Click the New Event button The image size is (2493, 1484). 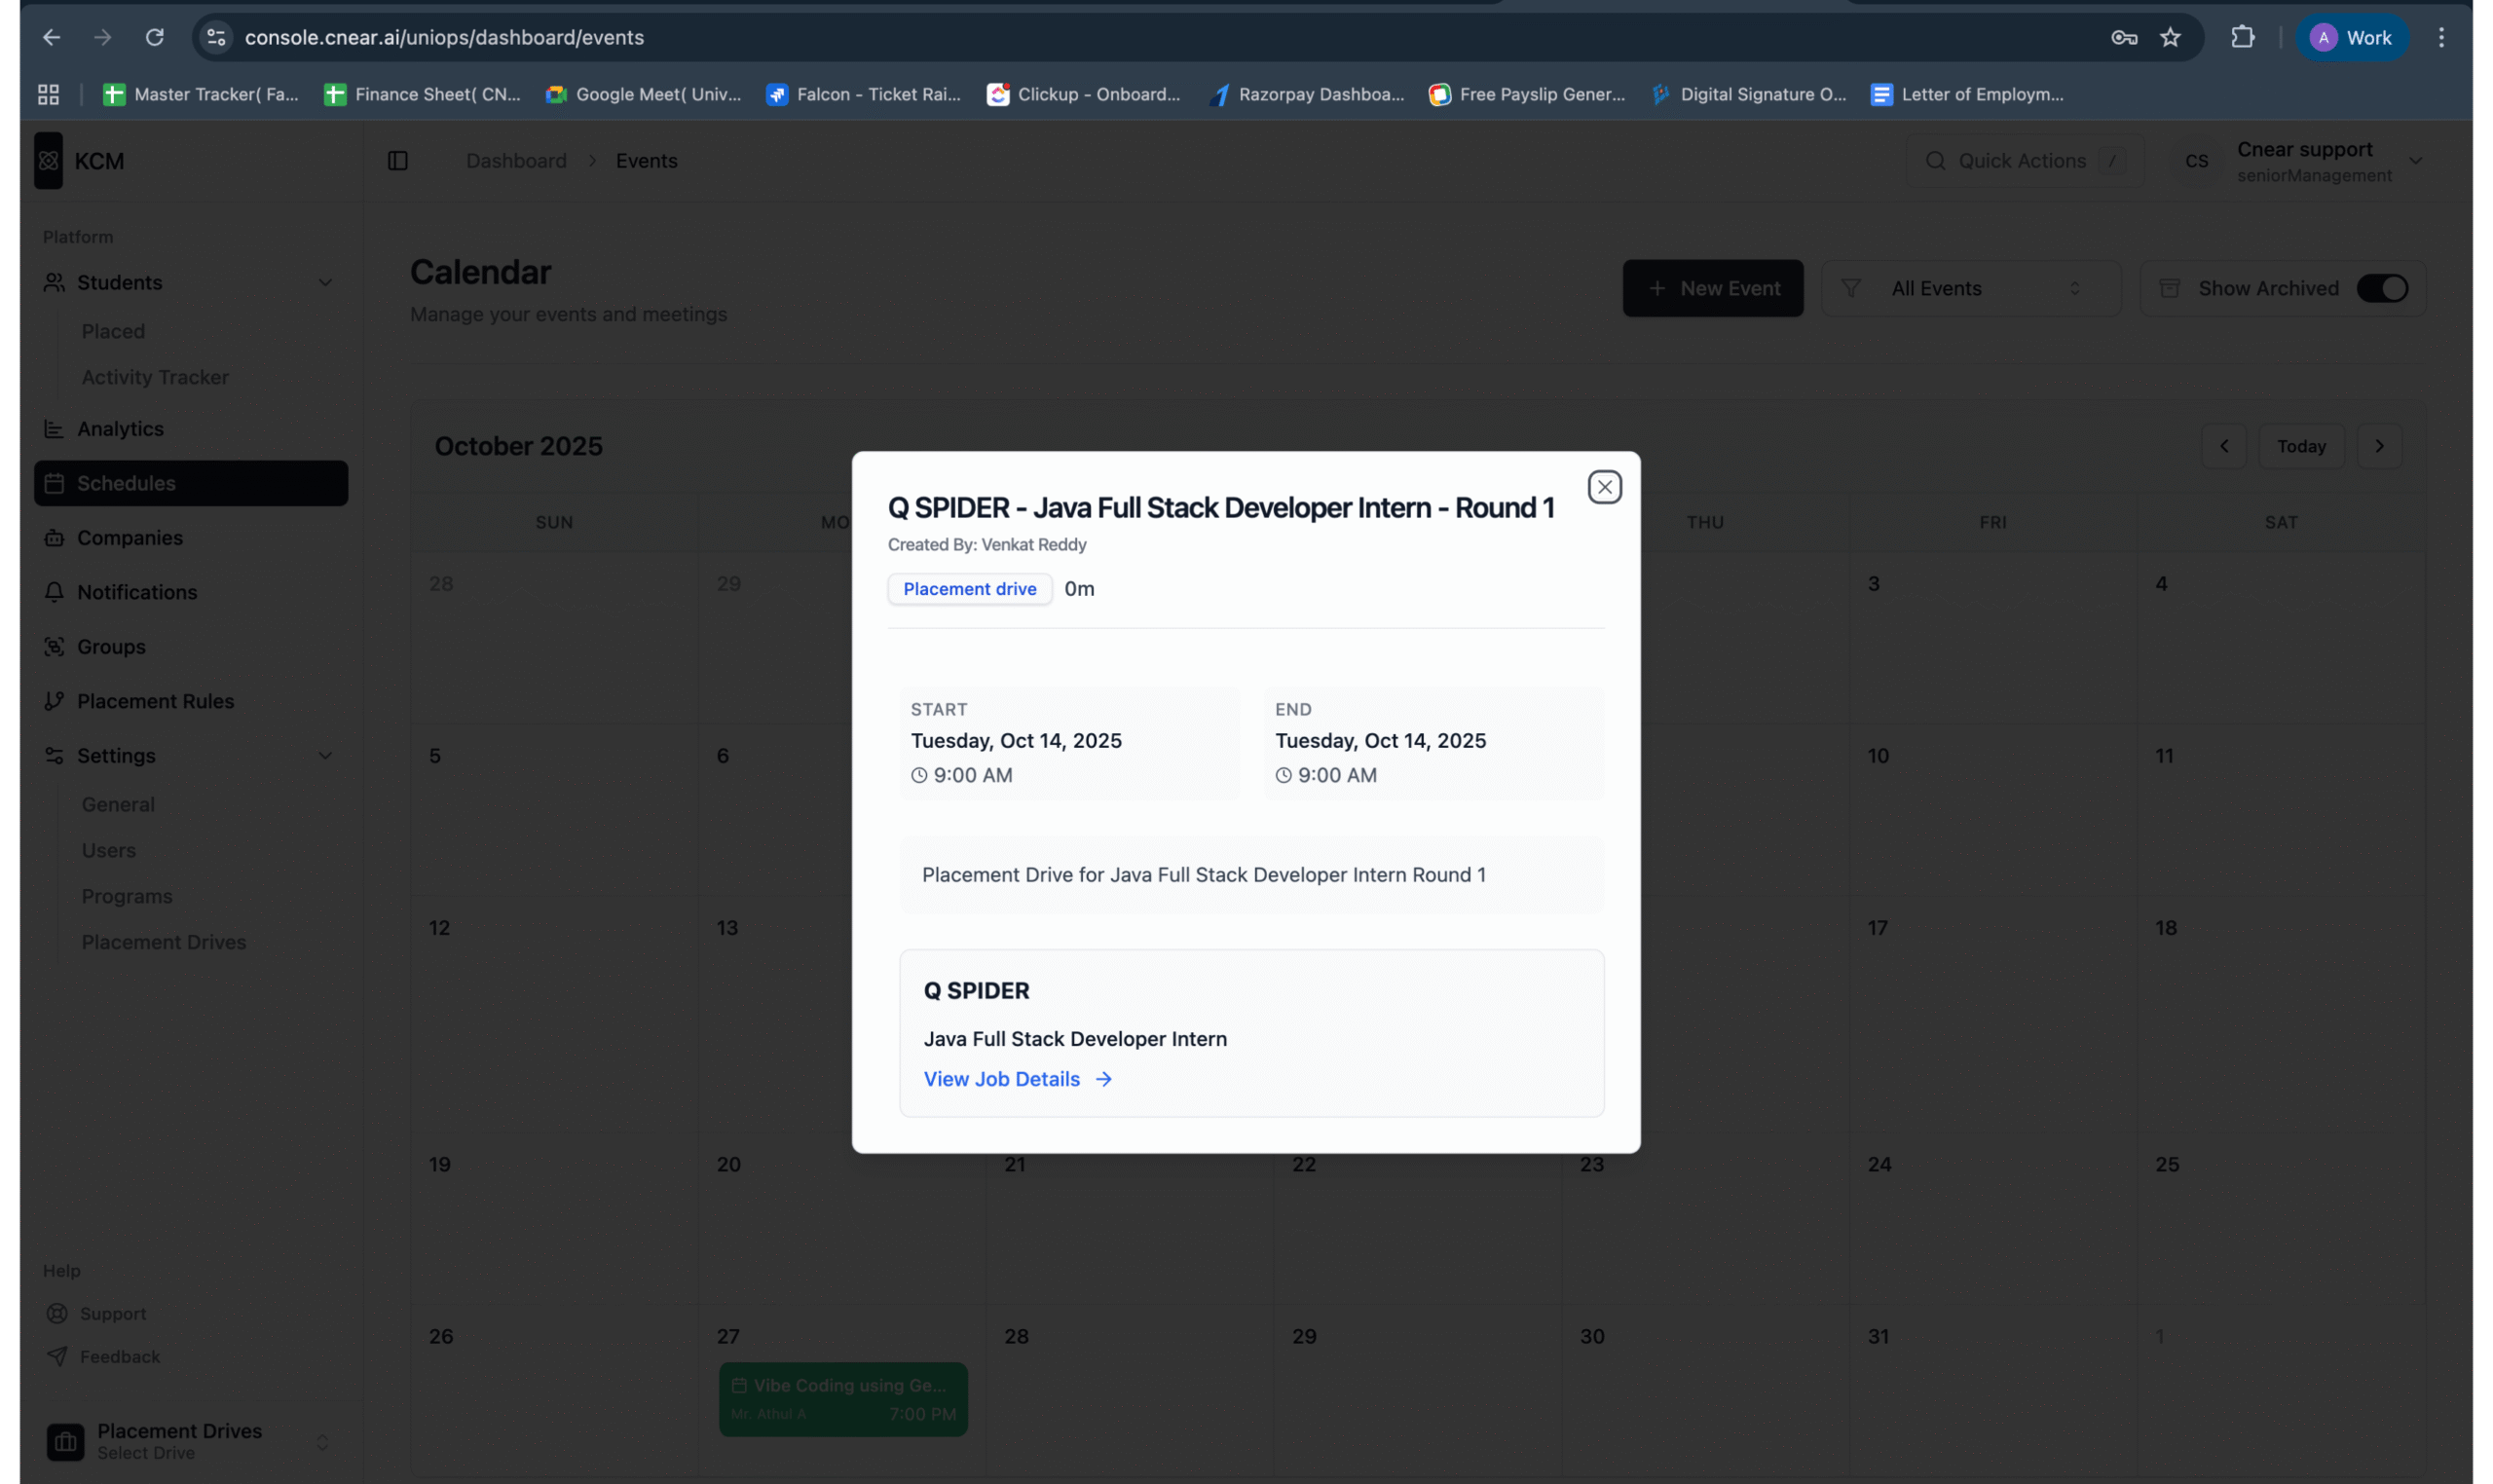pos(1712,288)
